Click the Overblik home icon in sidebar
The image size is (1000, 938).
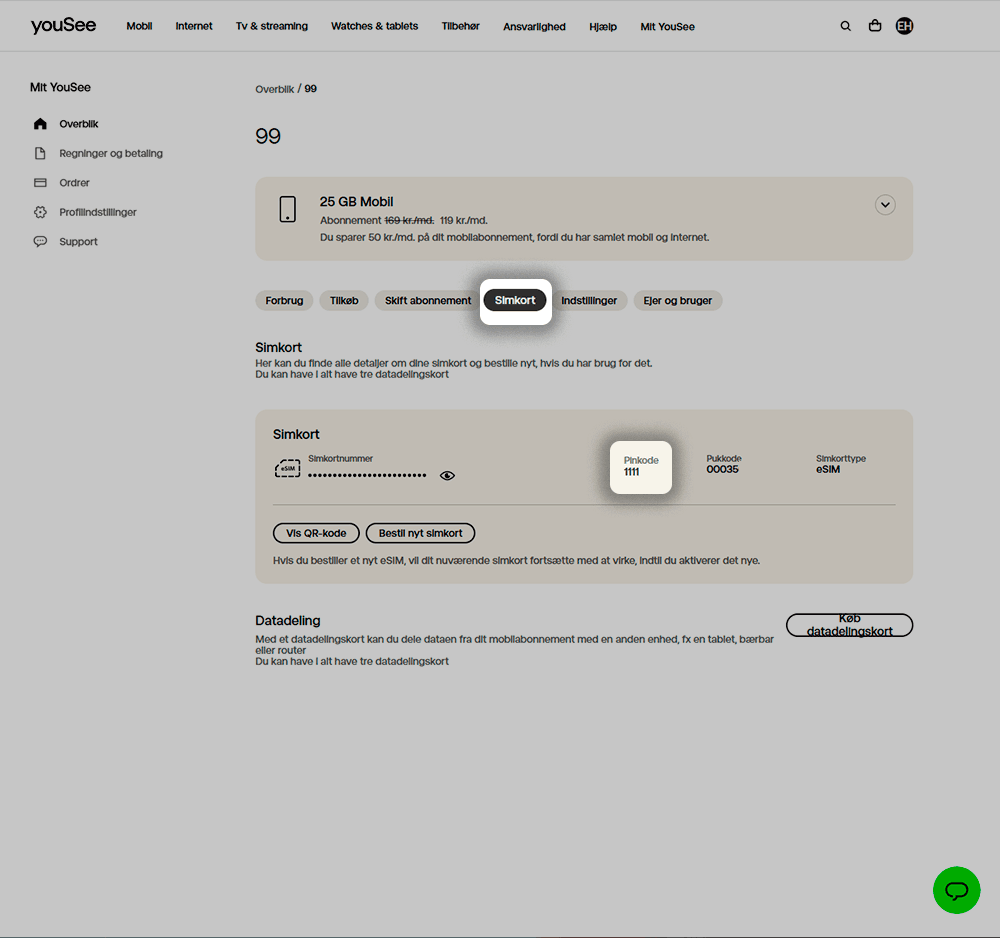(40, 124)
